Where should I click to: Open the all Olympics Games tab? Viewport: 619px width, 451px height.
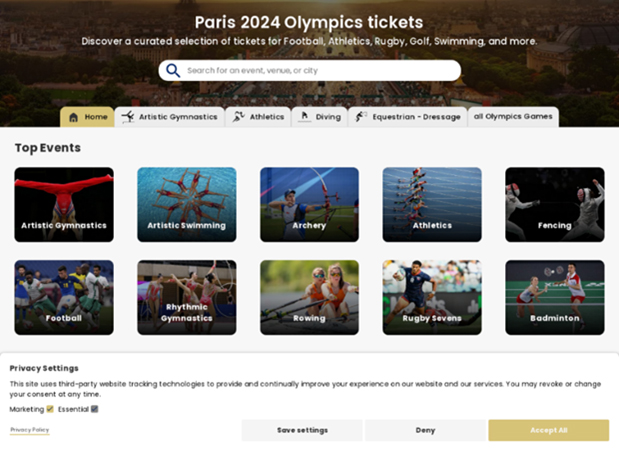(x=513, y=117)
